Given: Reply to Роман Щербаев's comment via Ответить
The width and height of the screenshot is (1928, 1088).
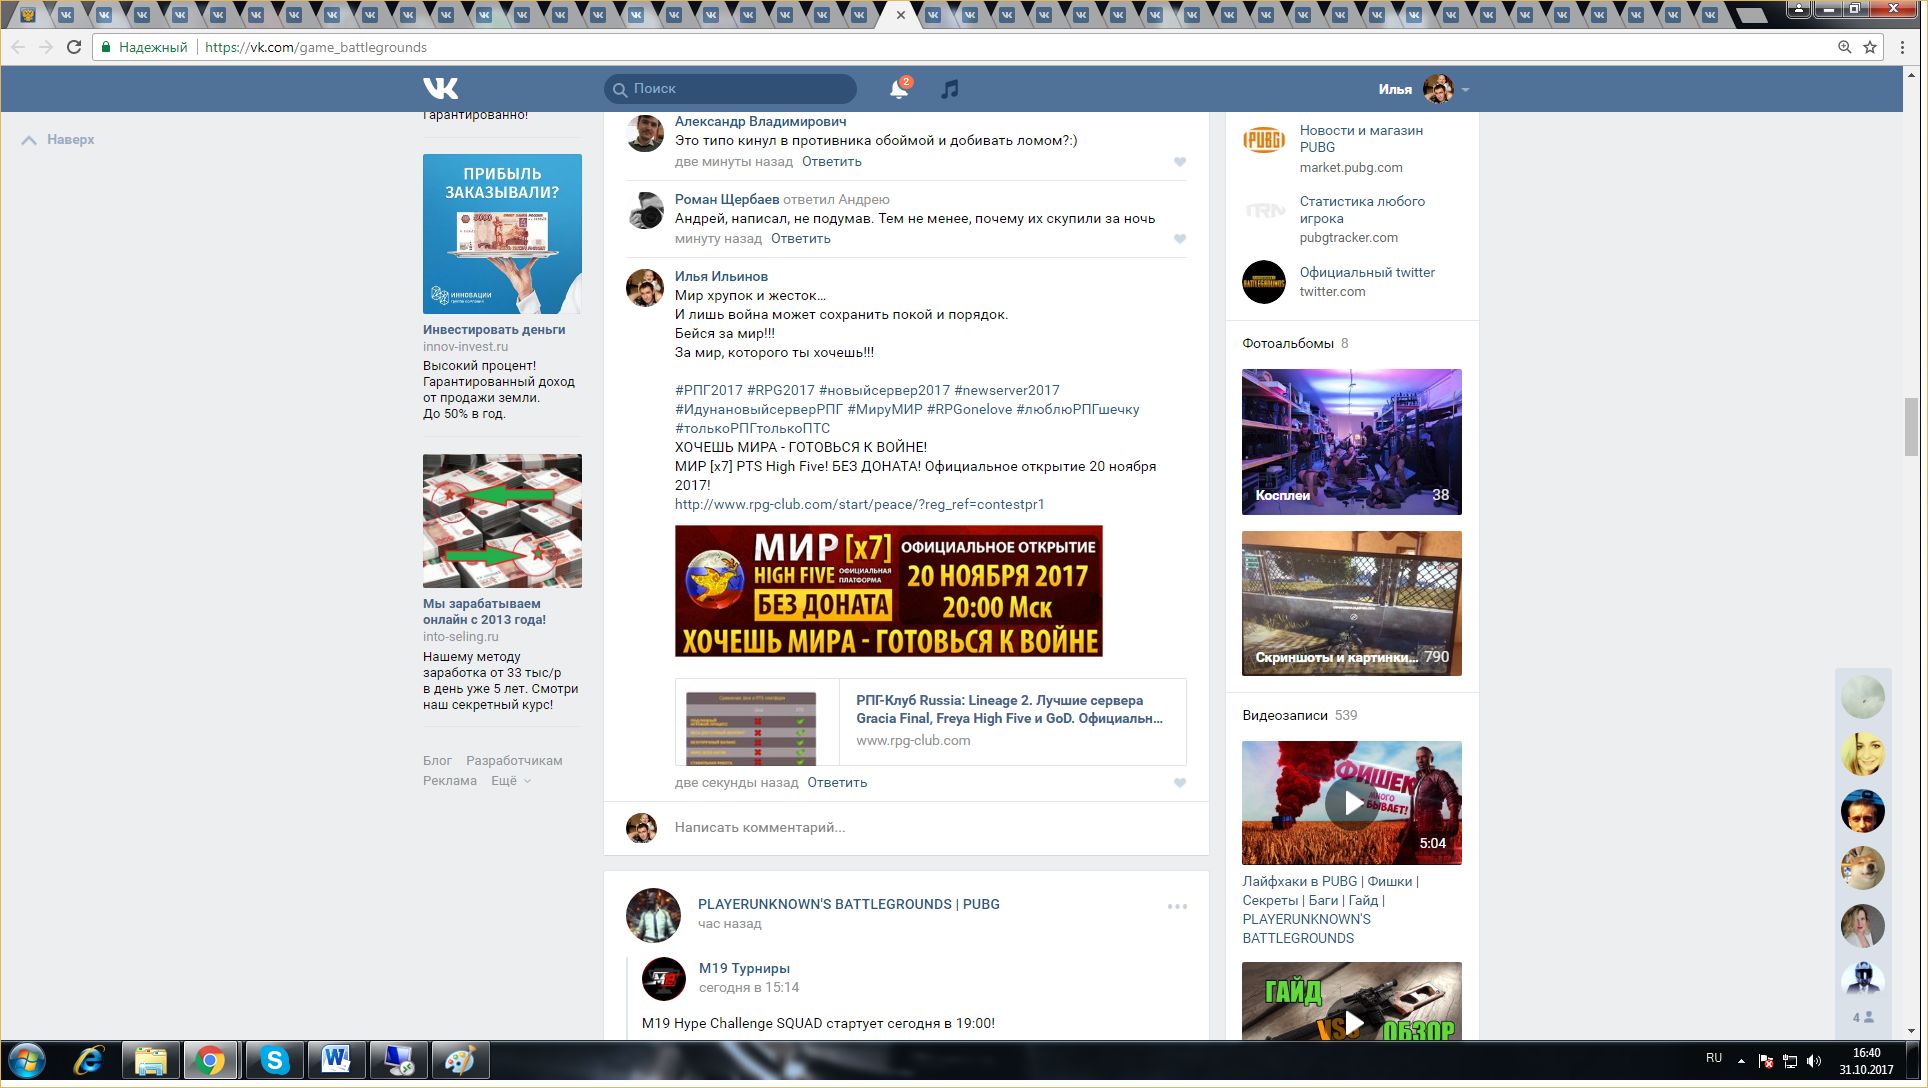Looking at the screenshot, I should click(x=801, y=238).
